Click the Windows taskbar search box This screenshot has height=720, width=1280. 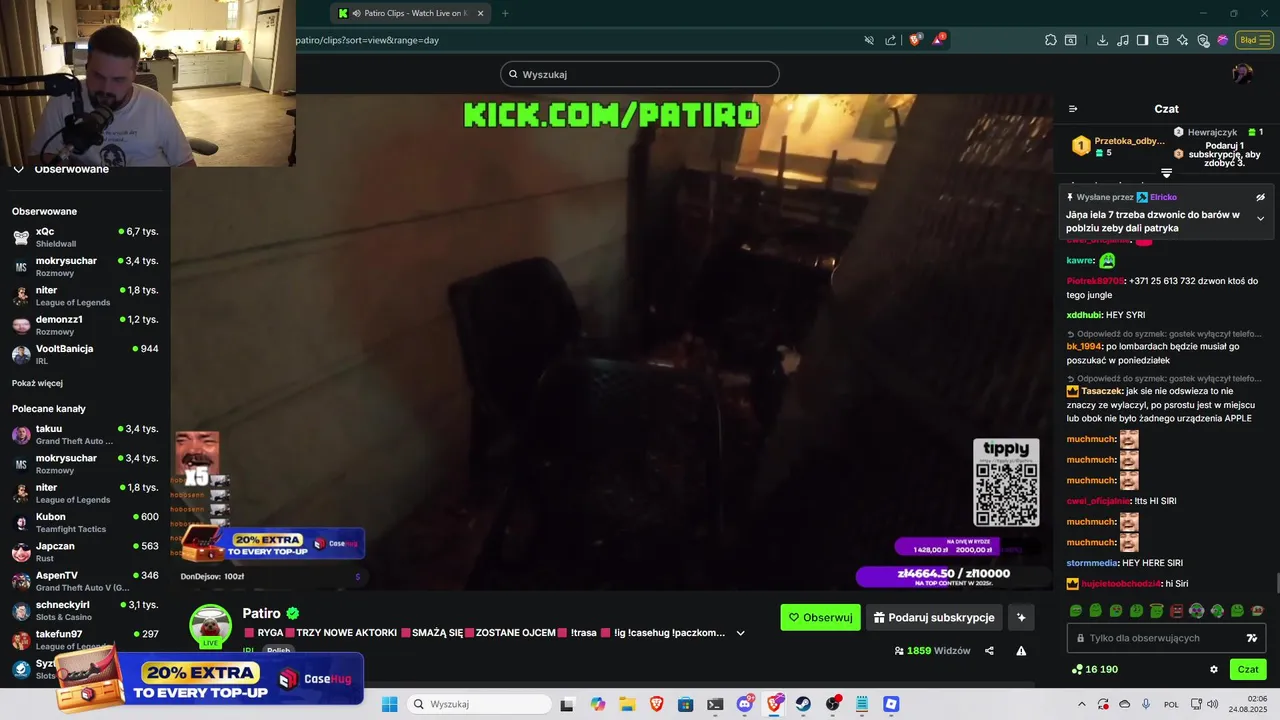pyautogui.click(x=480, y=704)
